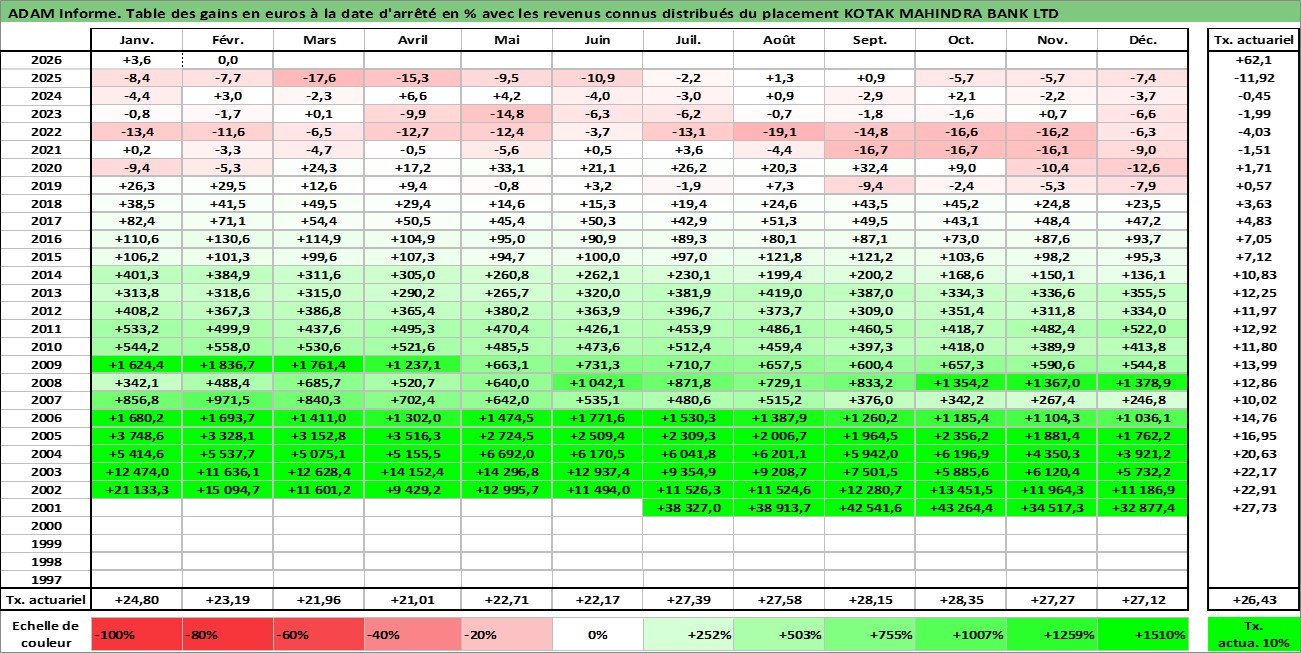Click the -20% pale pink swatch

[x=507, y=634]
